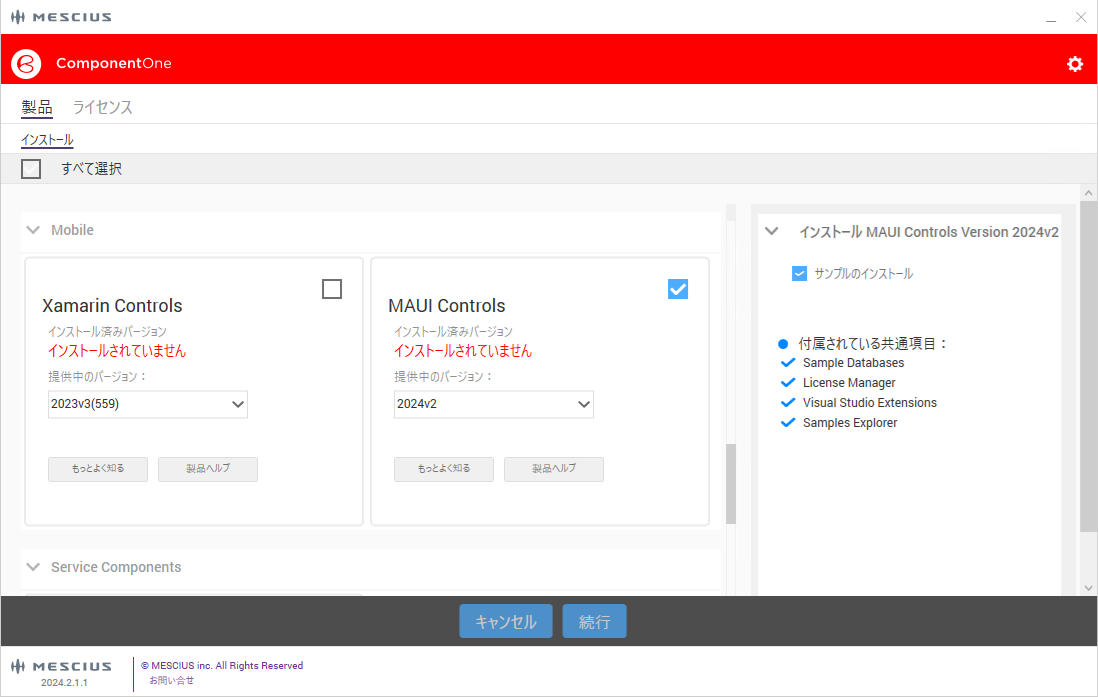The width and height of the screenshot is (1098, 697).
Task: Click the blue bullet beside 付属されている共通項目
Action: pyautogui.click(x=783, y=344)
